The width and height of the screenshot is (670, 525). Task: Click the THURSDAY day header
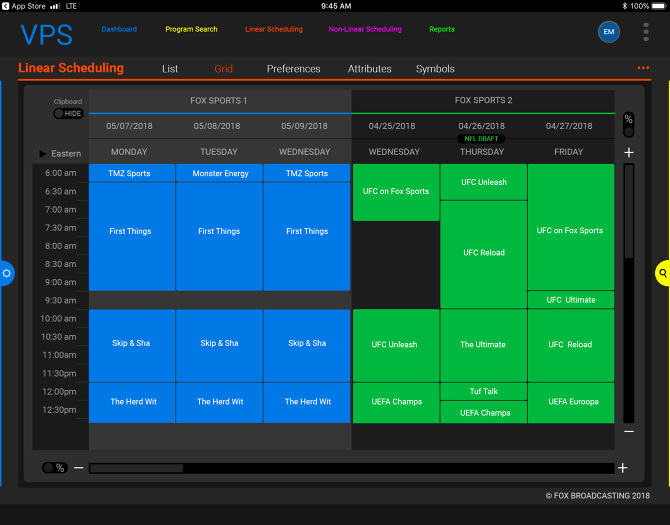(x=482, y=152)
